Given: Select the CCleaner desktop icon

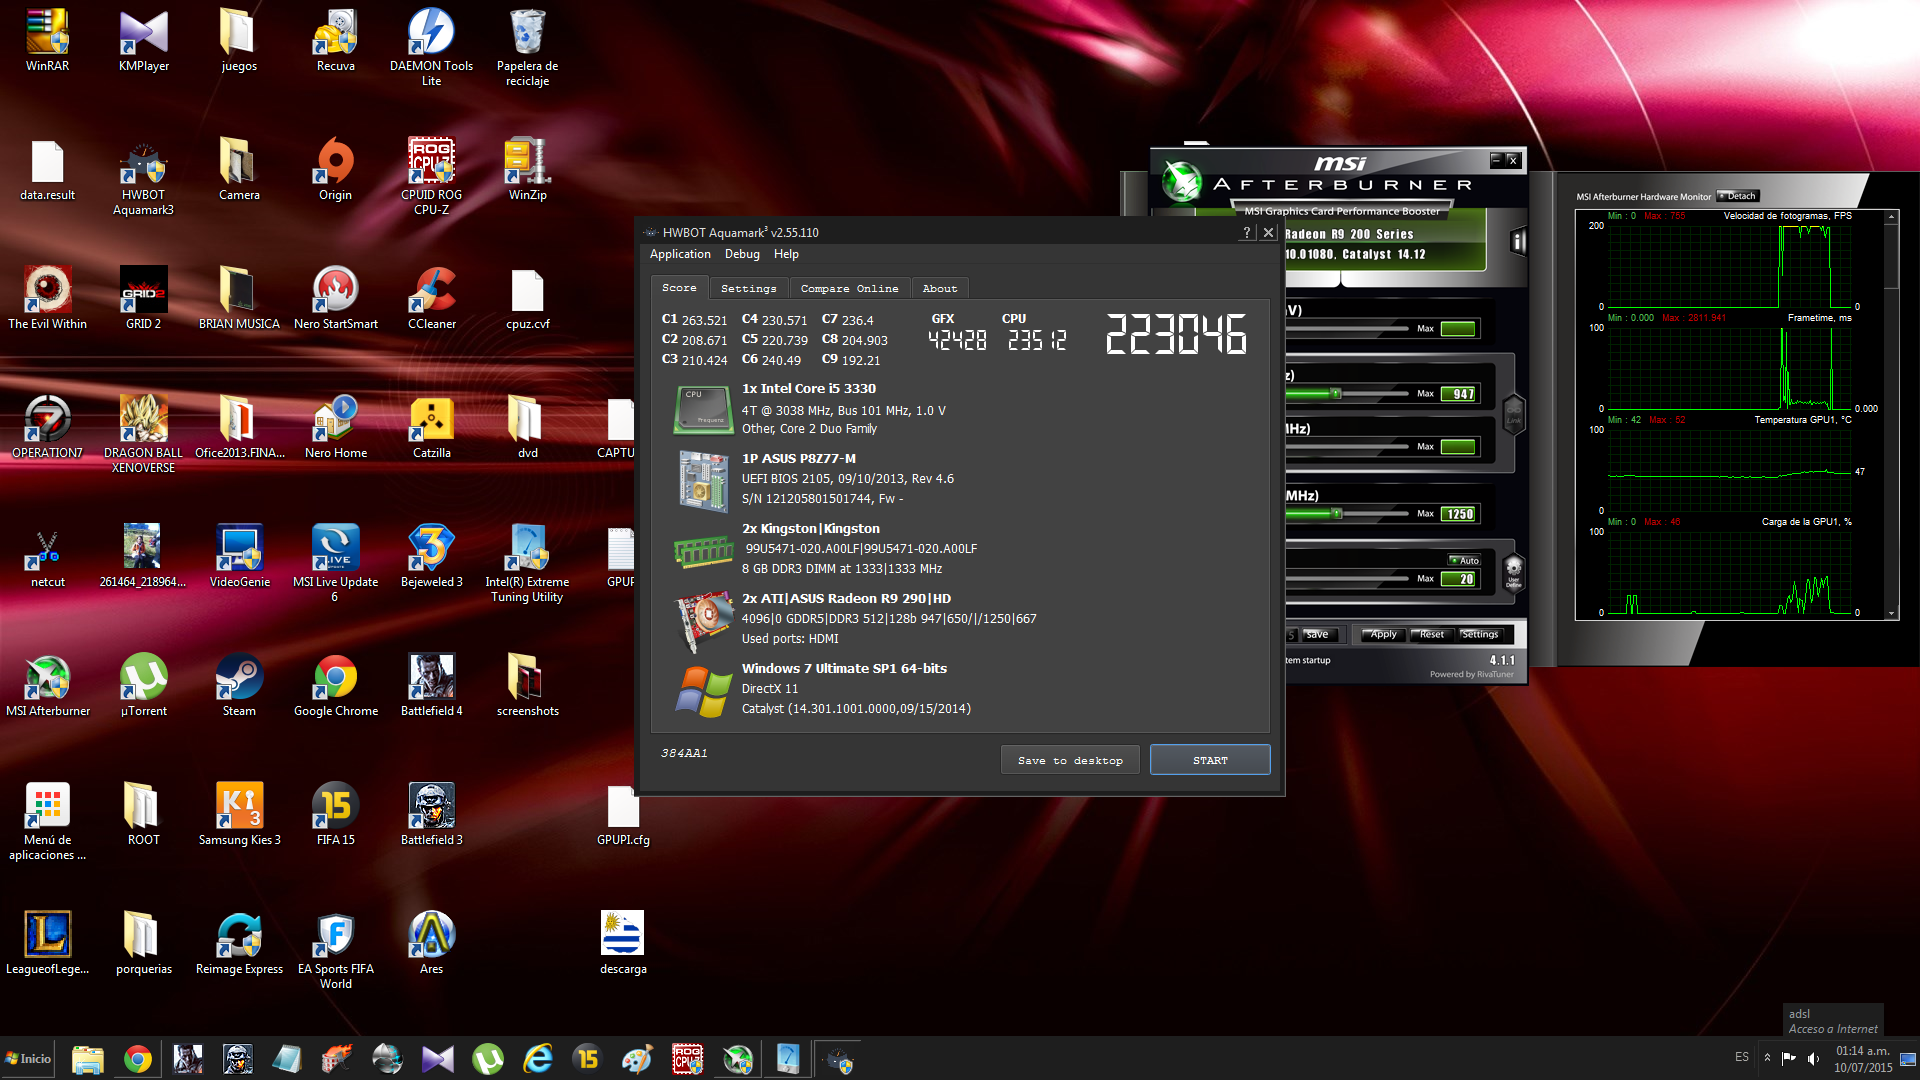Looking at the screenshot, I should coord(431,299).
